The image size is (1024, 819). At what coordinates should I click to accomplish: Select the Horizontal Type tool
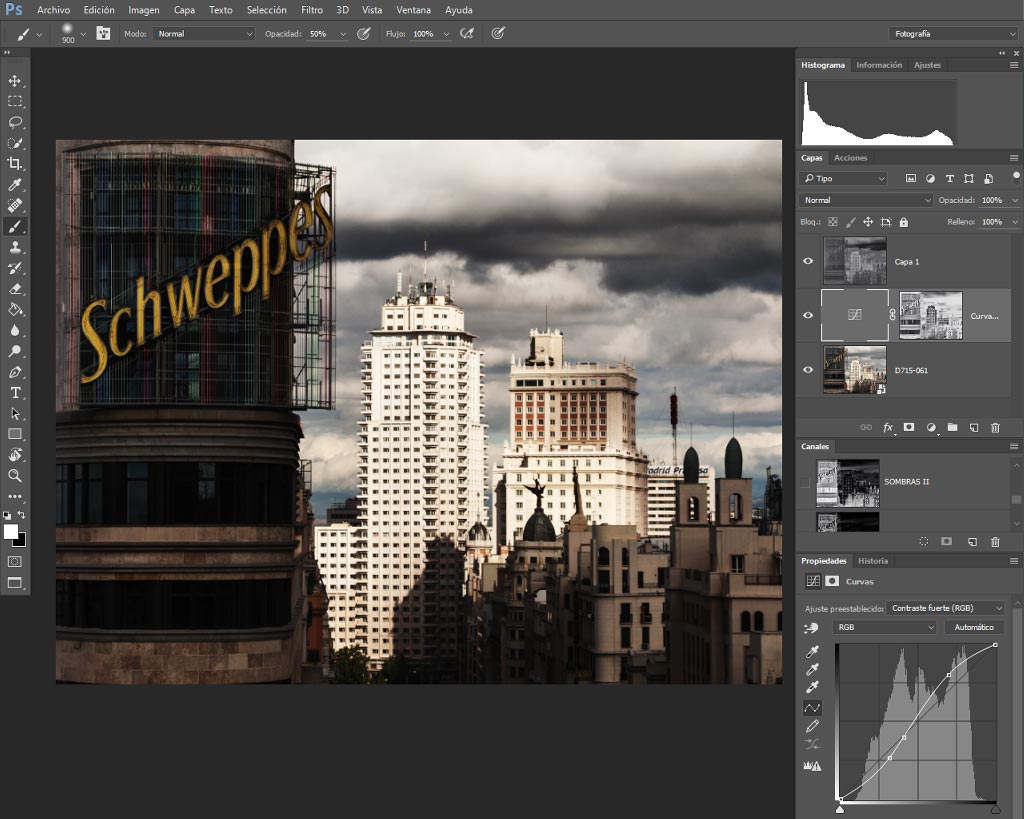(x=14, y=393)
